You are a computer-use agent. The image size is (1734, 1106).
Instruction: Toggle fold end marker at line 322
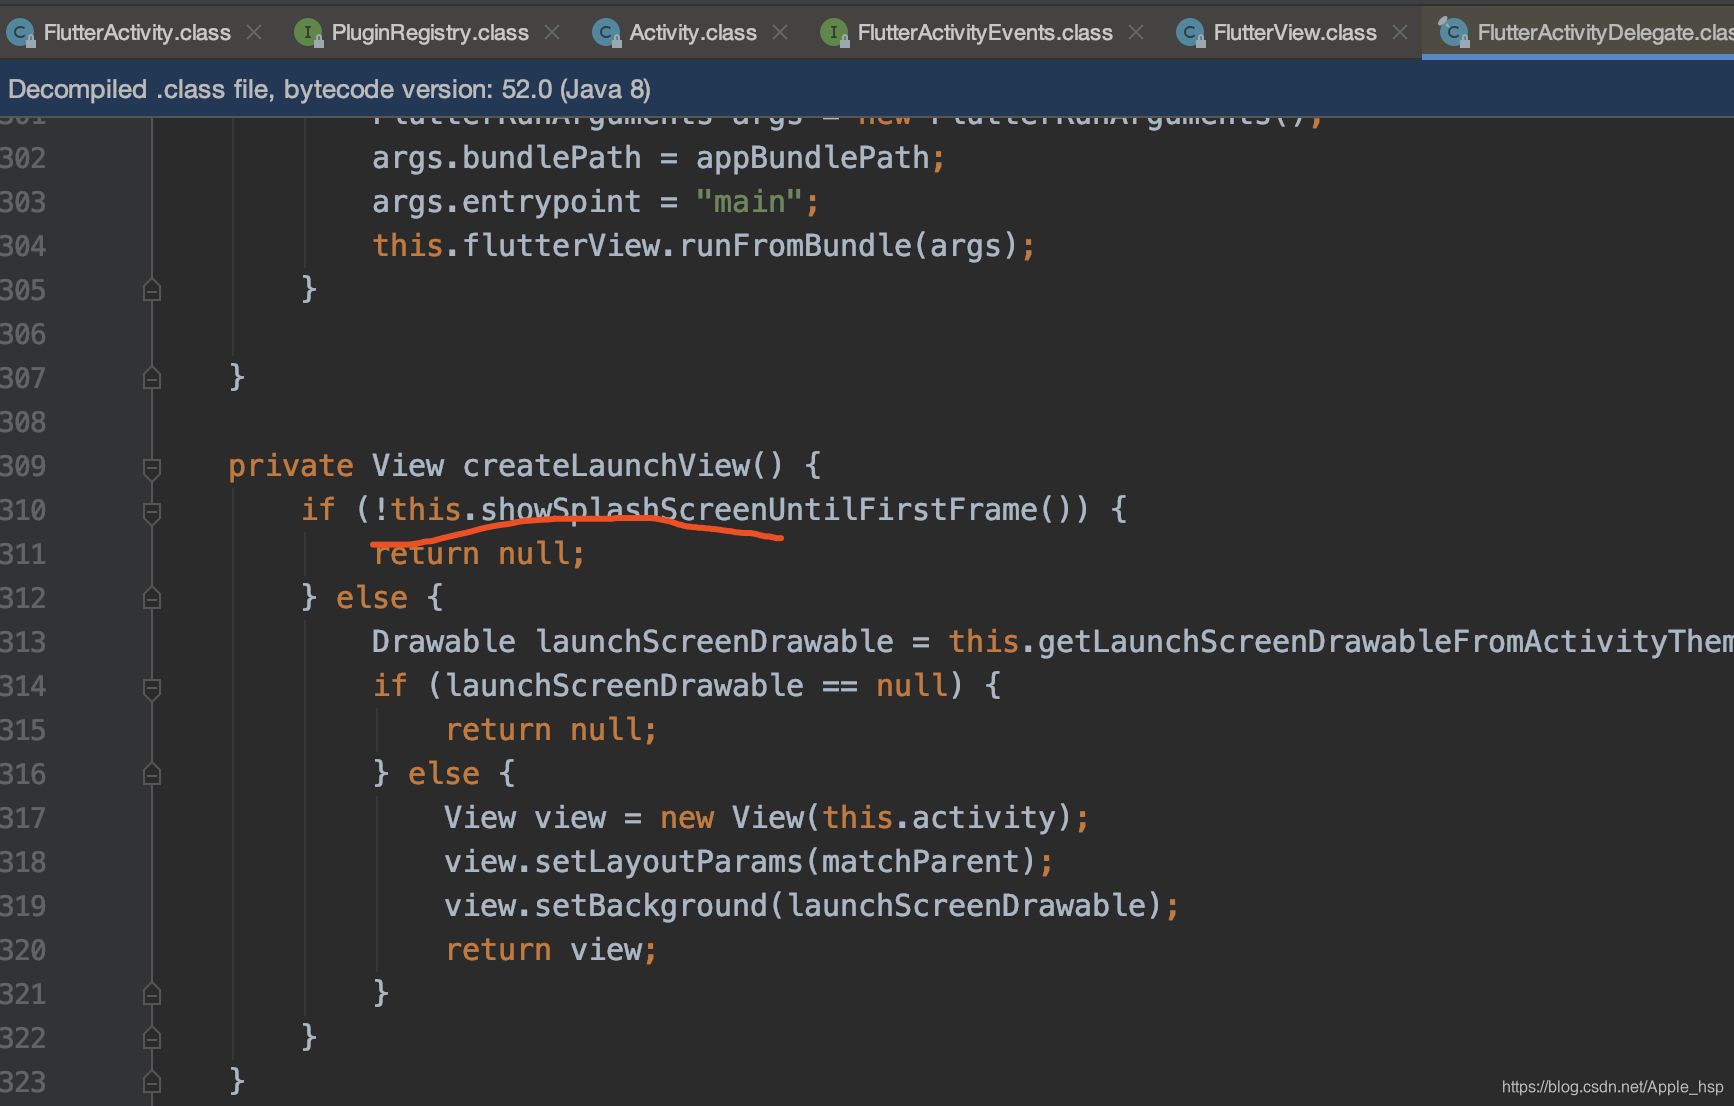(x=152, y=1038)
